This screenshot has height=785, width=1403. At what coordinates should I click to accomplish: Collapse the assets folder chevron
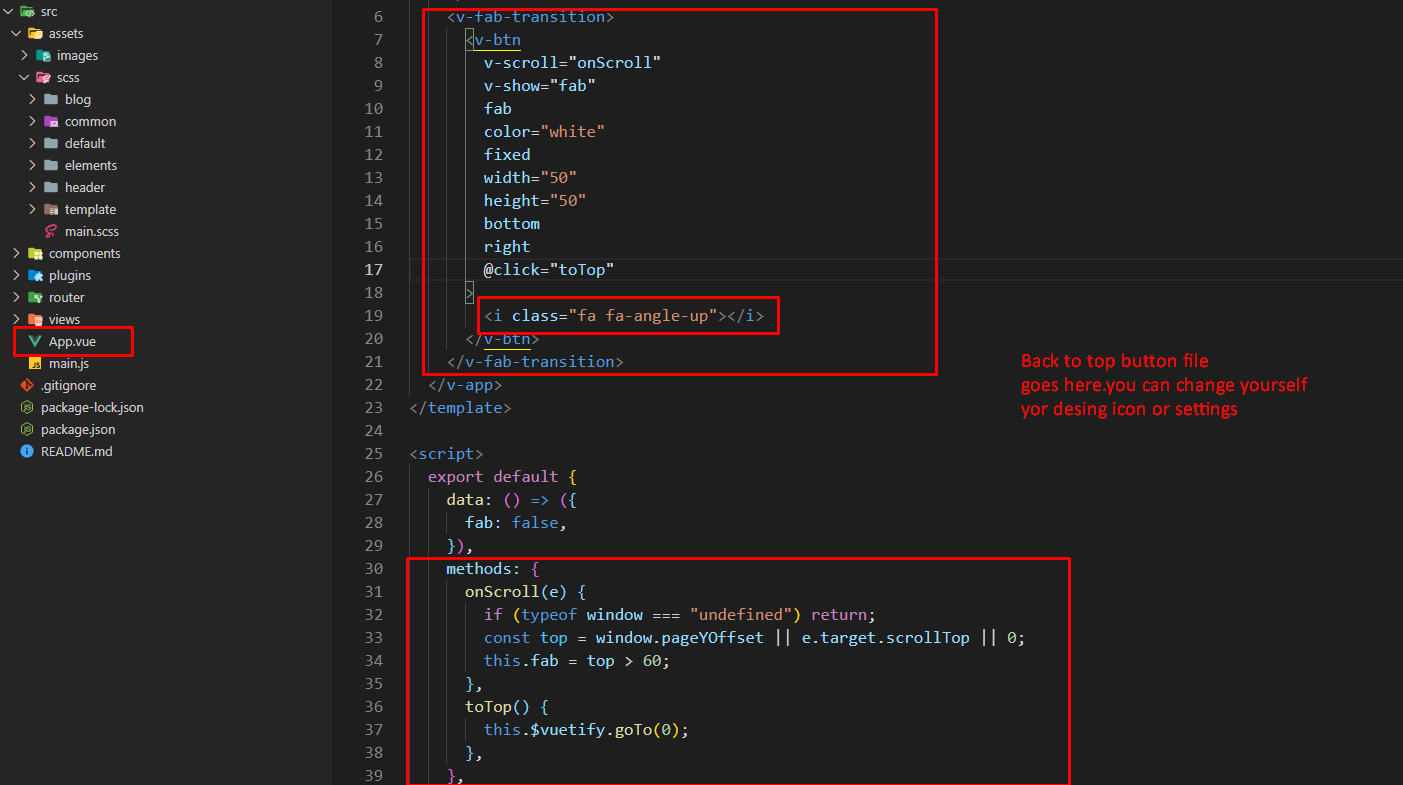16,34
